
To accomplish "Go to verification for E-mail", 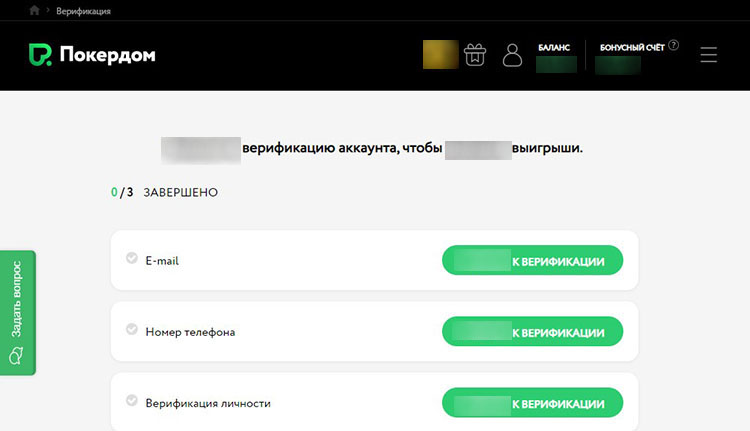I will (532, 260).
